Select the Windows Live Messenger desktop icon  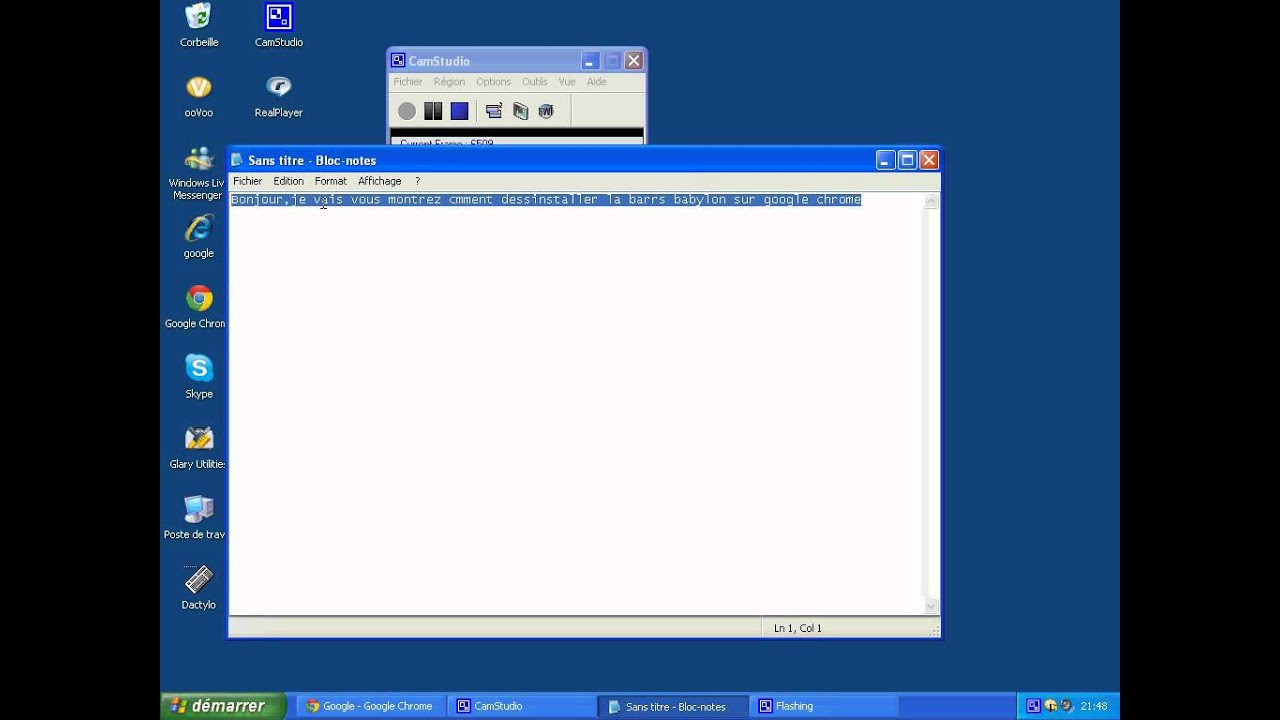point(197,173)
